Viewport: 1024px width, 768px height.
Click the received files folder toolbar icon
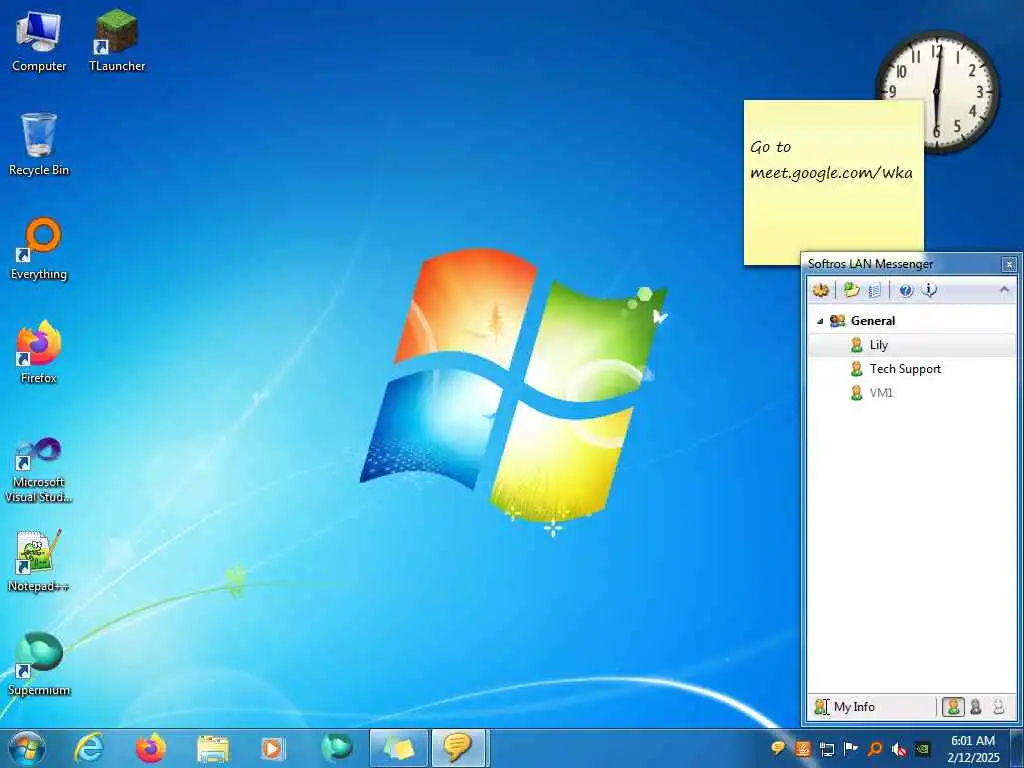(851, 289)
